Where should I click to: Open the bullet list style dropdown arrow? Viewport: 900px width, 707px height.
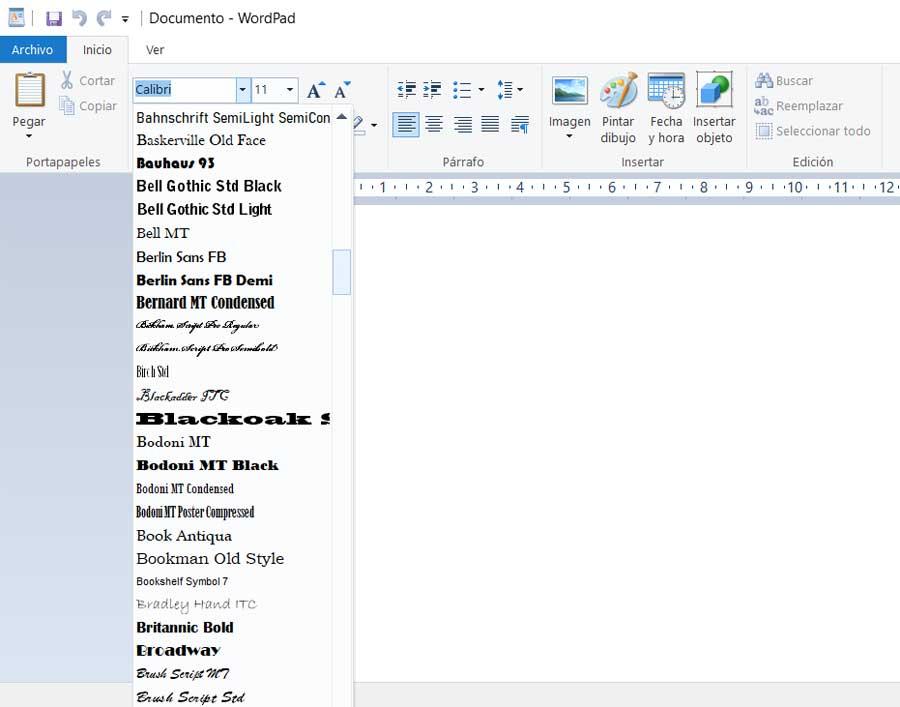coord(481,90)
